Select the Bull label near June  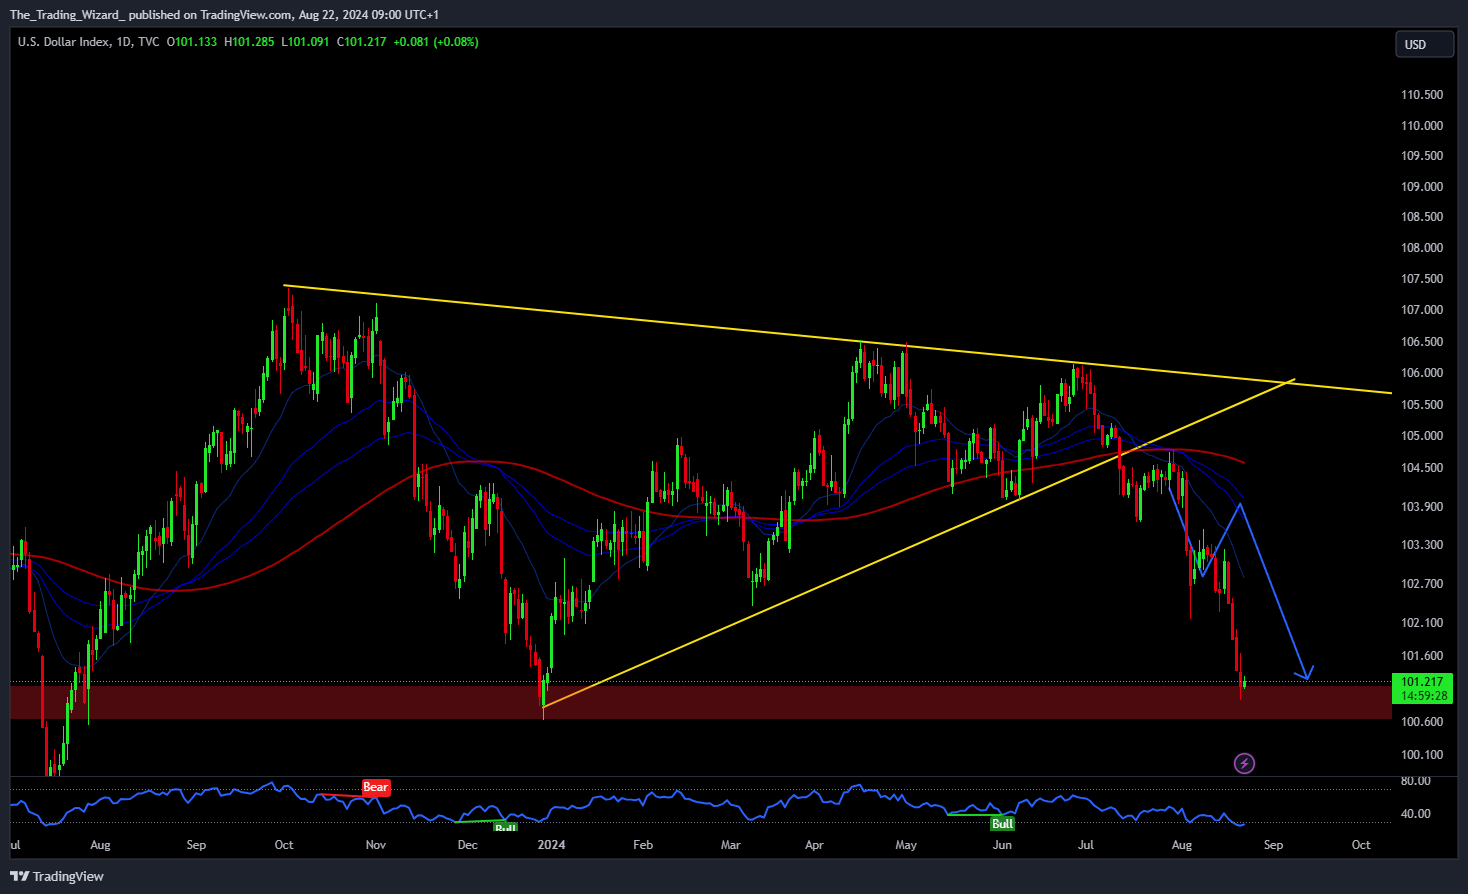tap(1002, 824)
